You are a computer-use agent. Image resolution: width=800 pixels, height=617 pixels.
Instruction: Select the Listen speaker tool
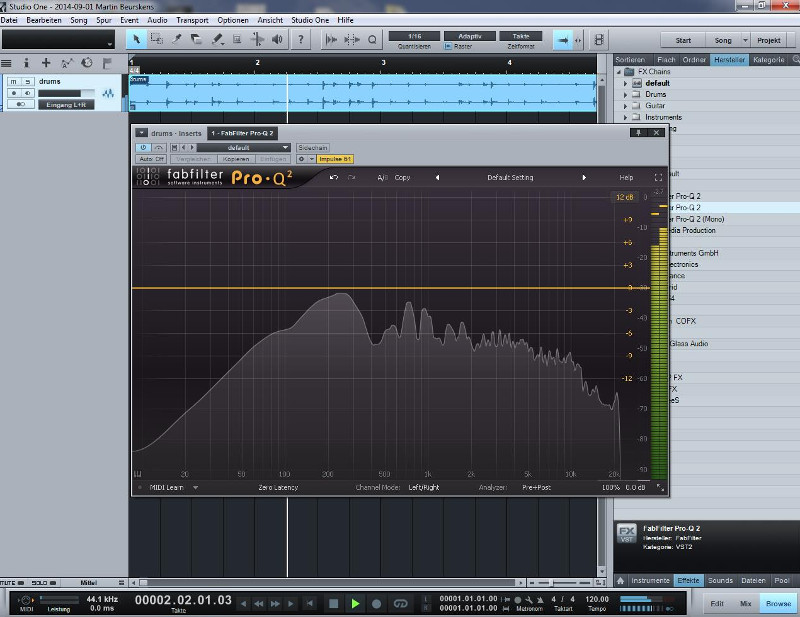277,39
